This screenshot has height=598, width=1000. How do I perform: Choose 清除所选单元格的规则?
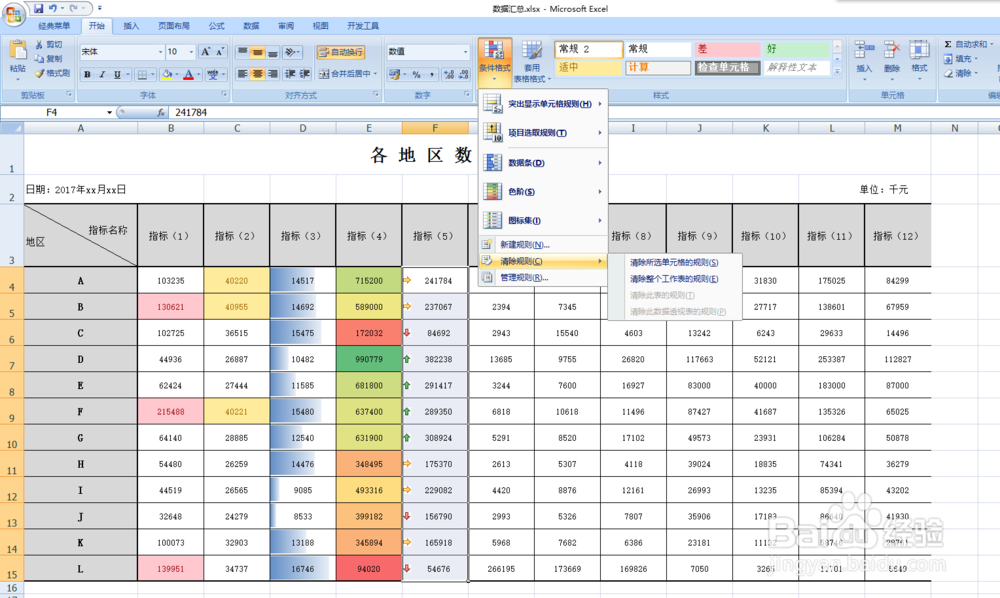click(674, 263)
